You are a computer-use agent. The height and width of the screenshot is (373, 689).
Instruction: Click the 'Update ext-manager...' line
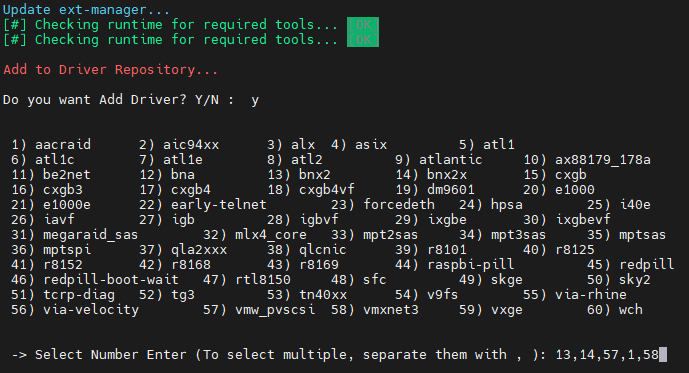(x=86, y=9)
